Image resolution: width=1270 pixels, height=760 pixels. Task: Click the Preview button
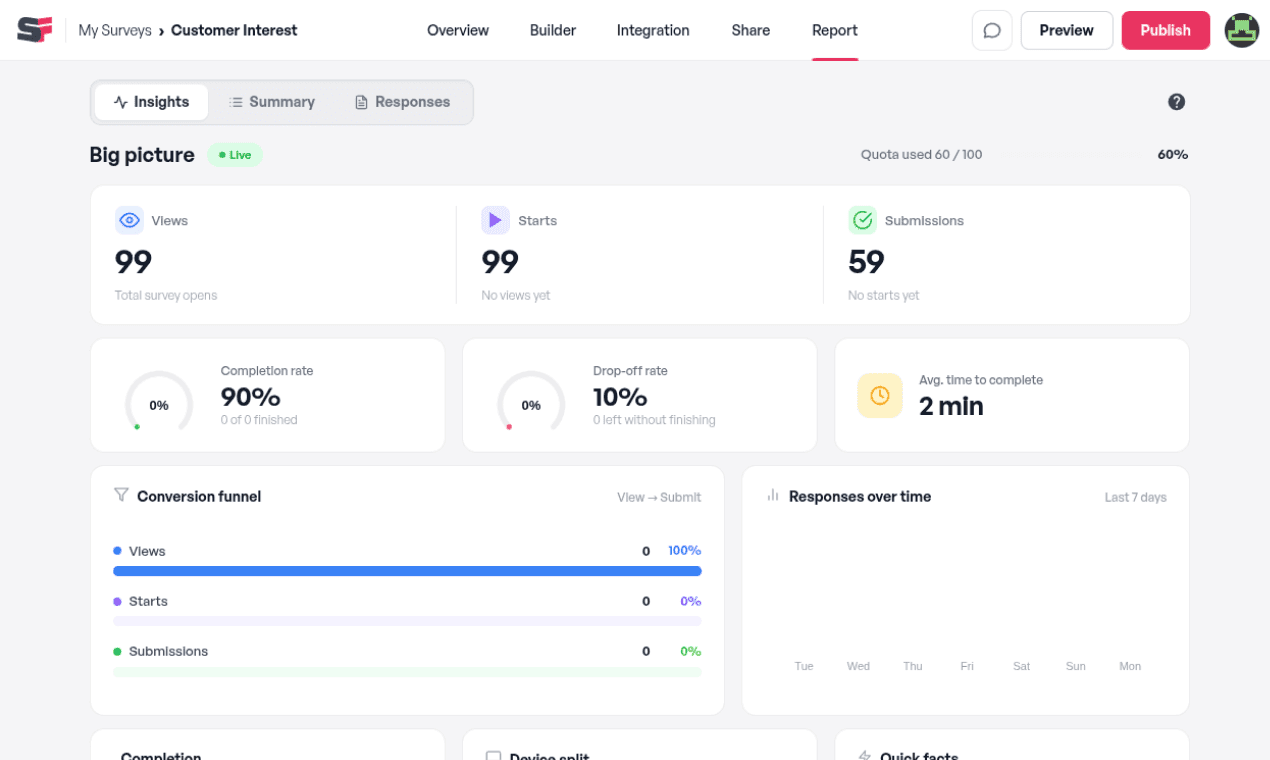click(x=1067, y=30)
